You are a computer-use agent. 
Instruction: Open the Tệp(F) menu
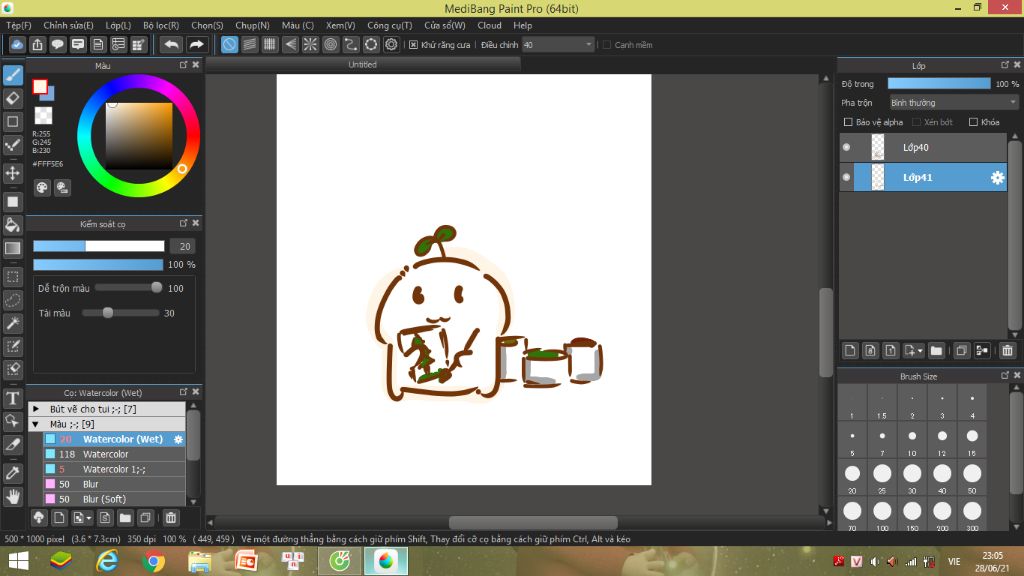[19, 25]
